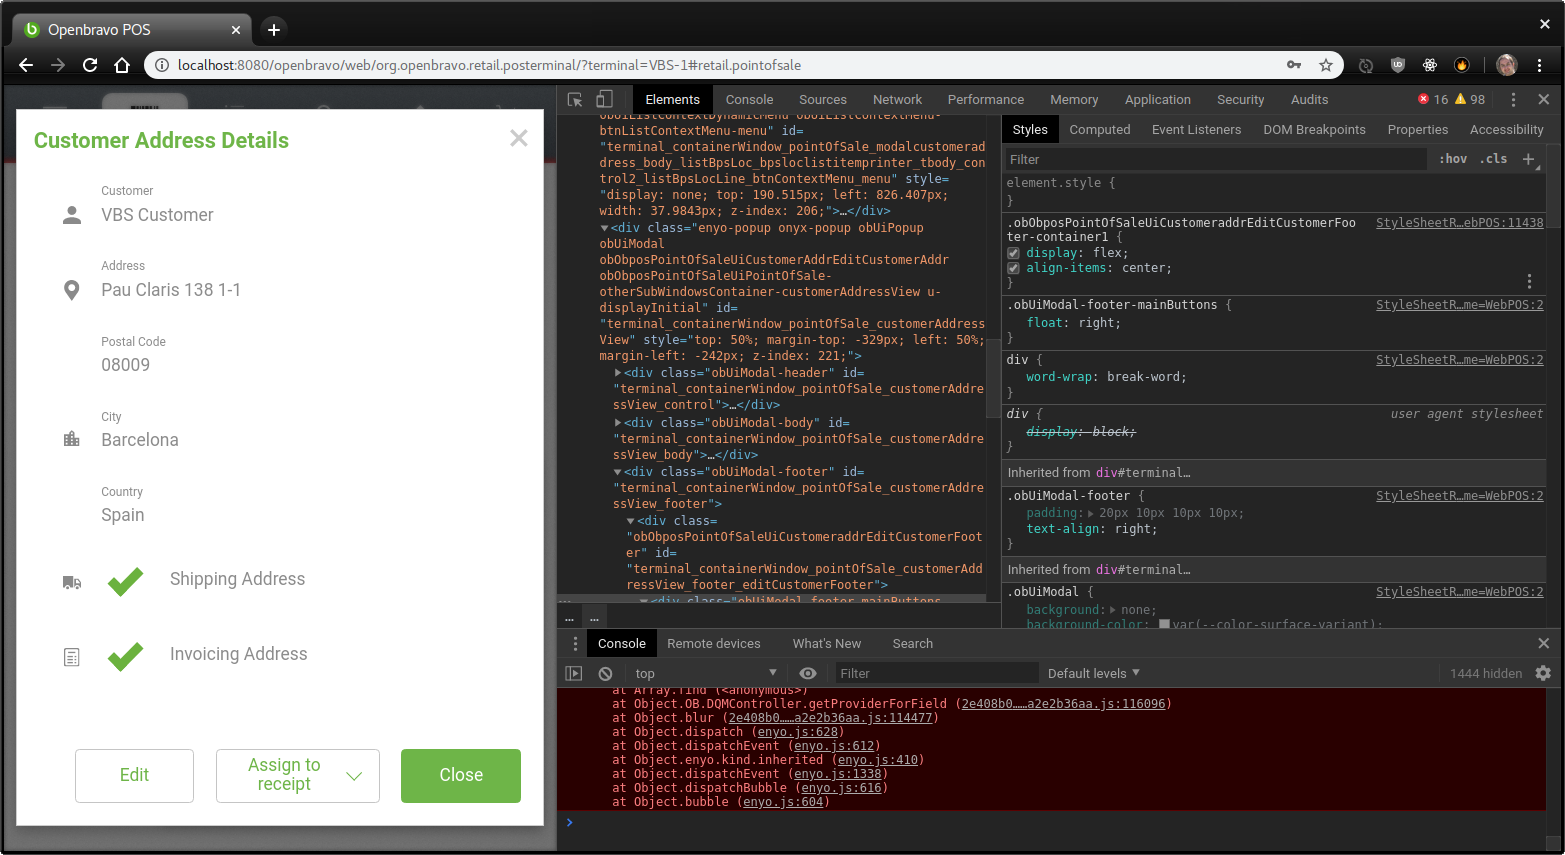Open the Accessibility pane tab
The width and height of the screenshot is (1565, 855).
[x=1506, y=129]
